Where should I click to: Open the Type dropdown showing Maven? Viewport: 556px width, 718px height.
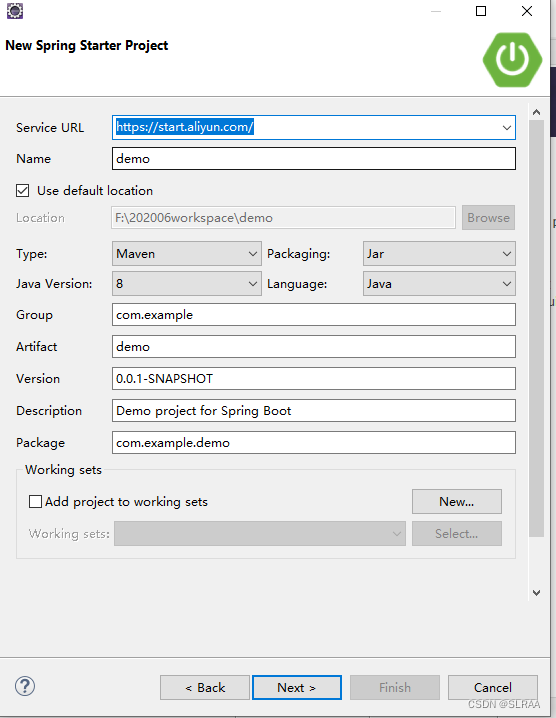click(187, 254)
